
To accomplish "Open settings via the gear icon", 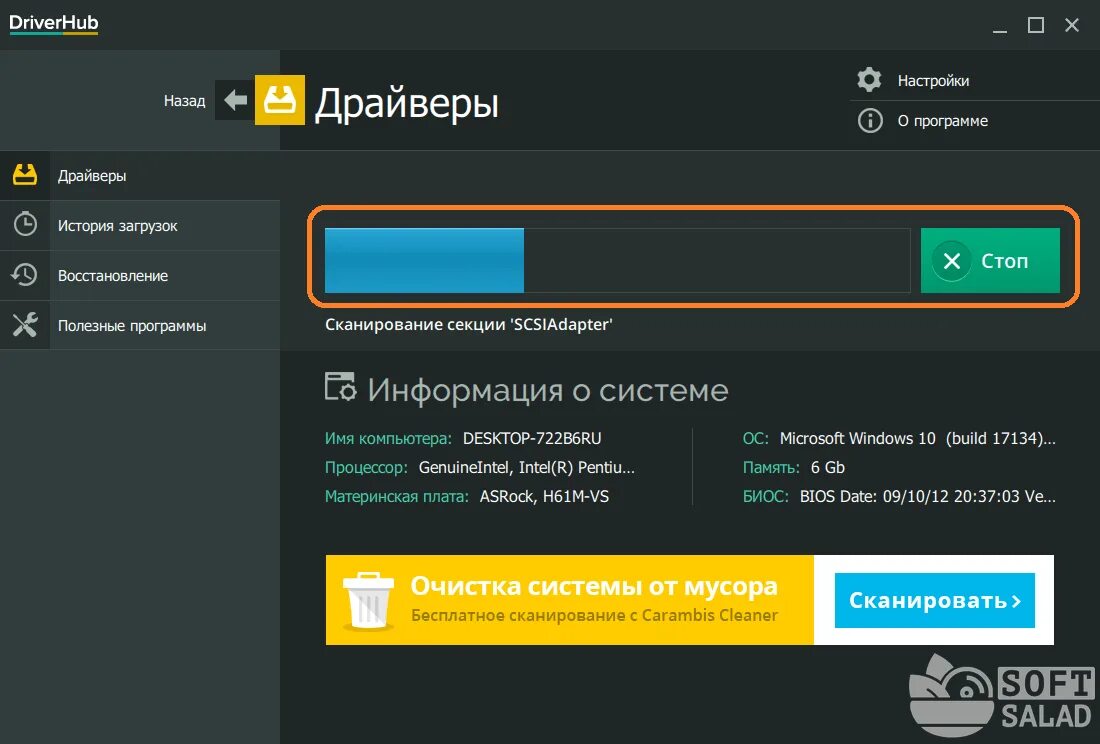I will point(869,80).
